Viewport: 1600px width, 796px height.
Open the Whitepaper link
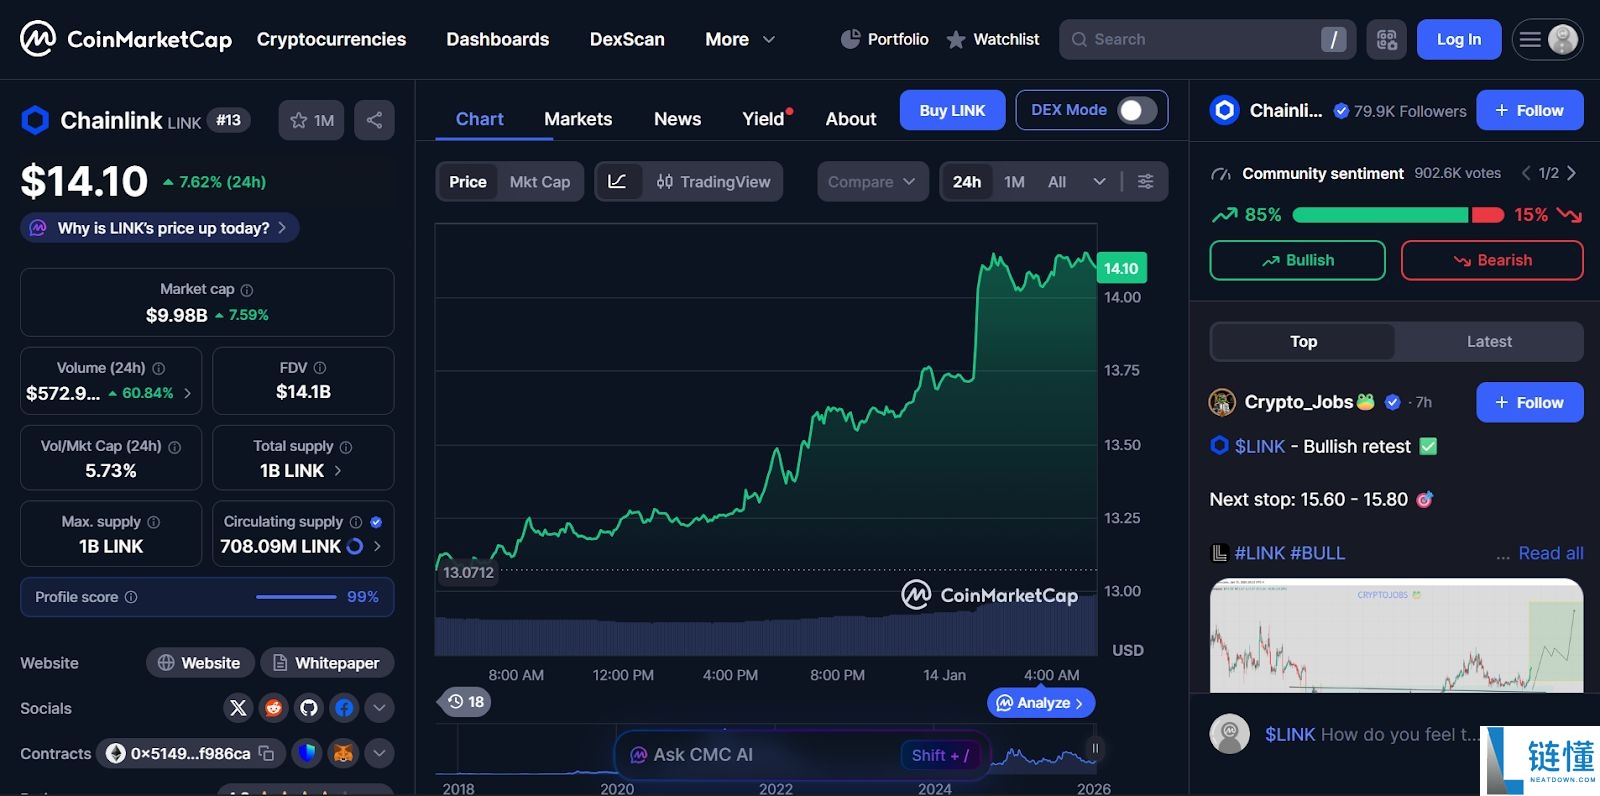[x=327, y=663]
